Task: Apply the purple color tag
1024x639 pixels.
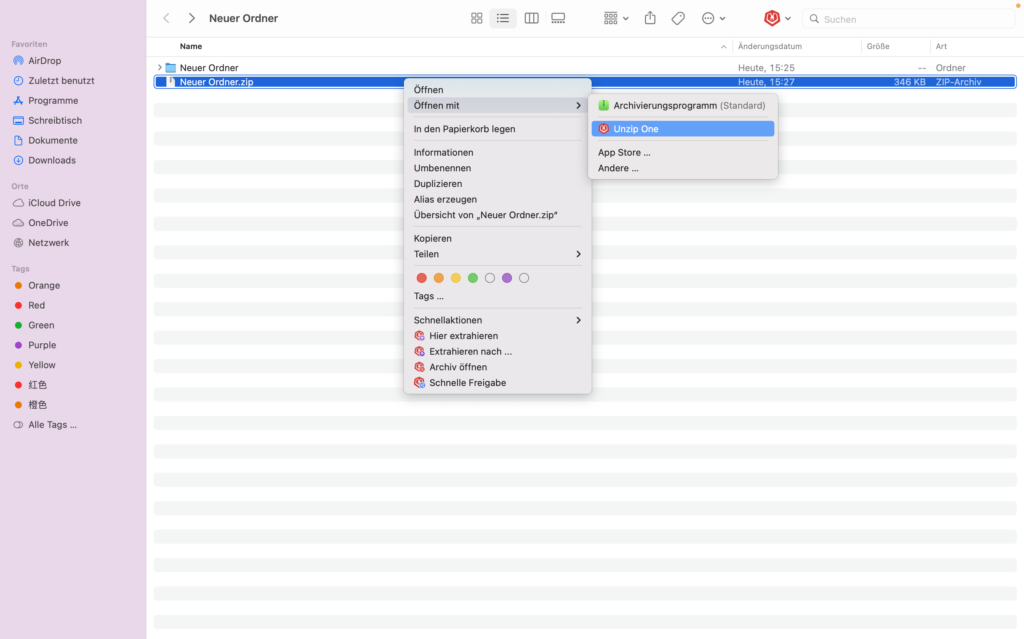Action: [507, 278]
